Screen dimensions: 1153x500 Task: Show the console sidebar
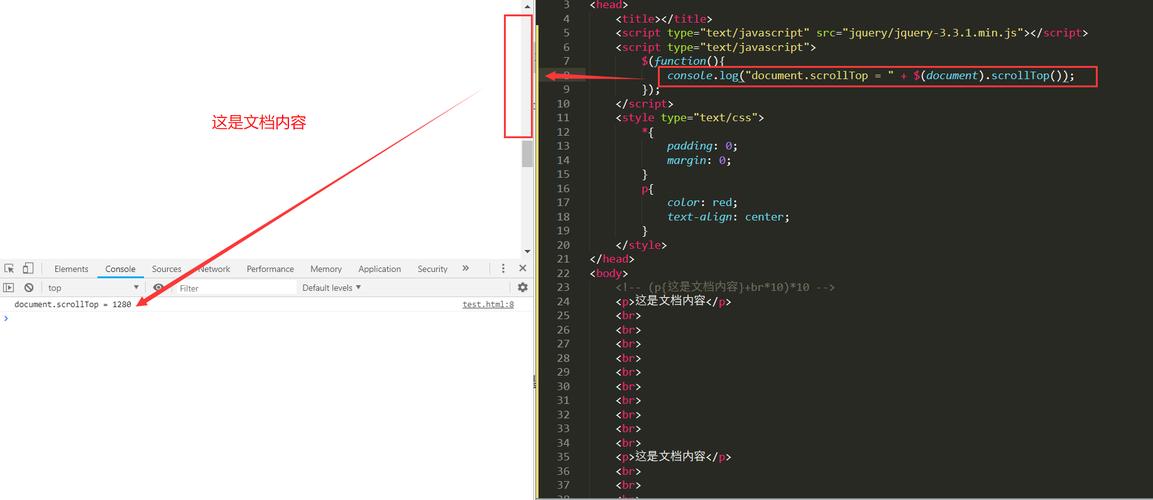9,288
